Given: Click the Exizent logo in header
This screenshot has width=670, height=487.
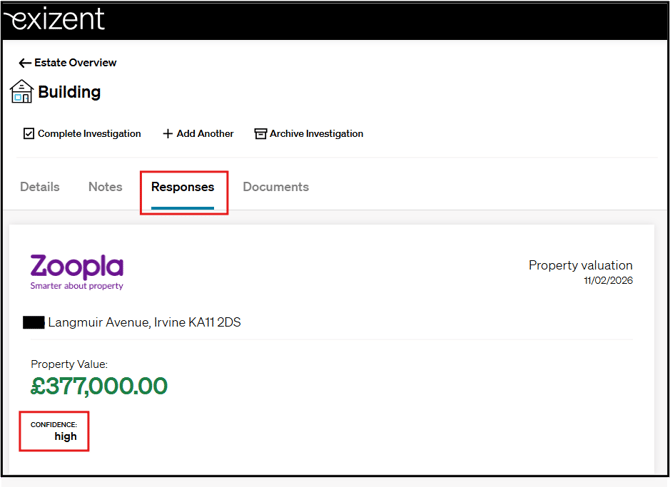Looking at the screenshot, I should coord(54,19).
